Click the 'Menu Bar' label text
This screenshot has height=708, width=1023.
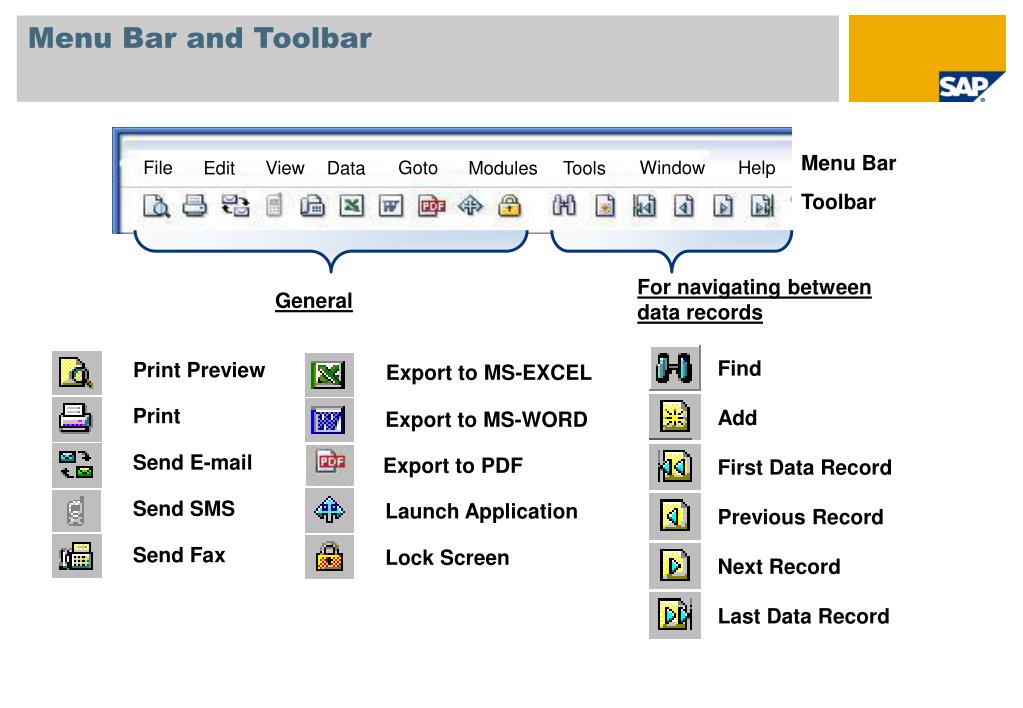(848, 163)
